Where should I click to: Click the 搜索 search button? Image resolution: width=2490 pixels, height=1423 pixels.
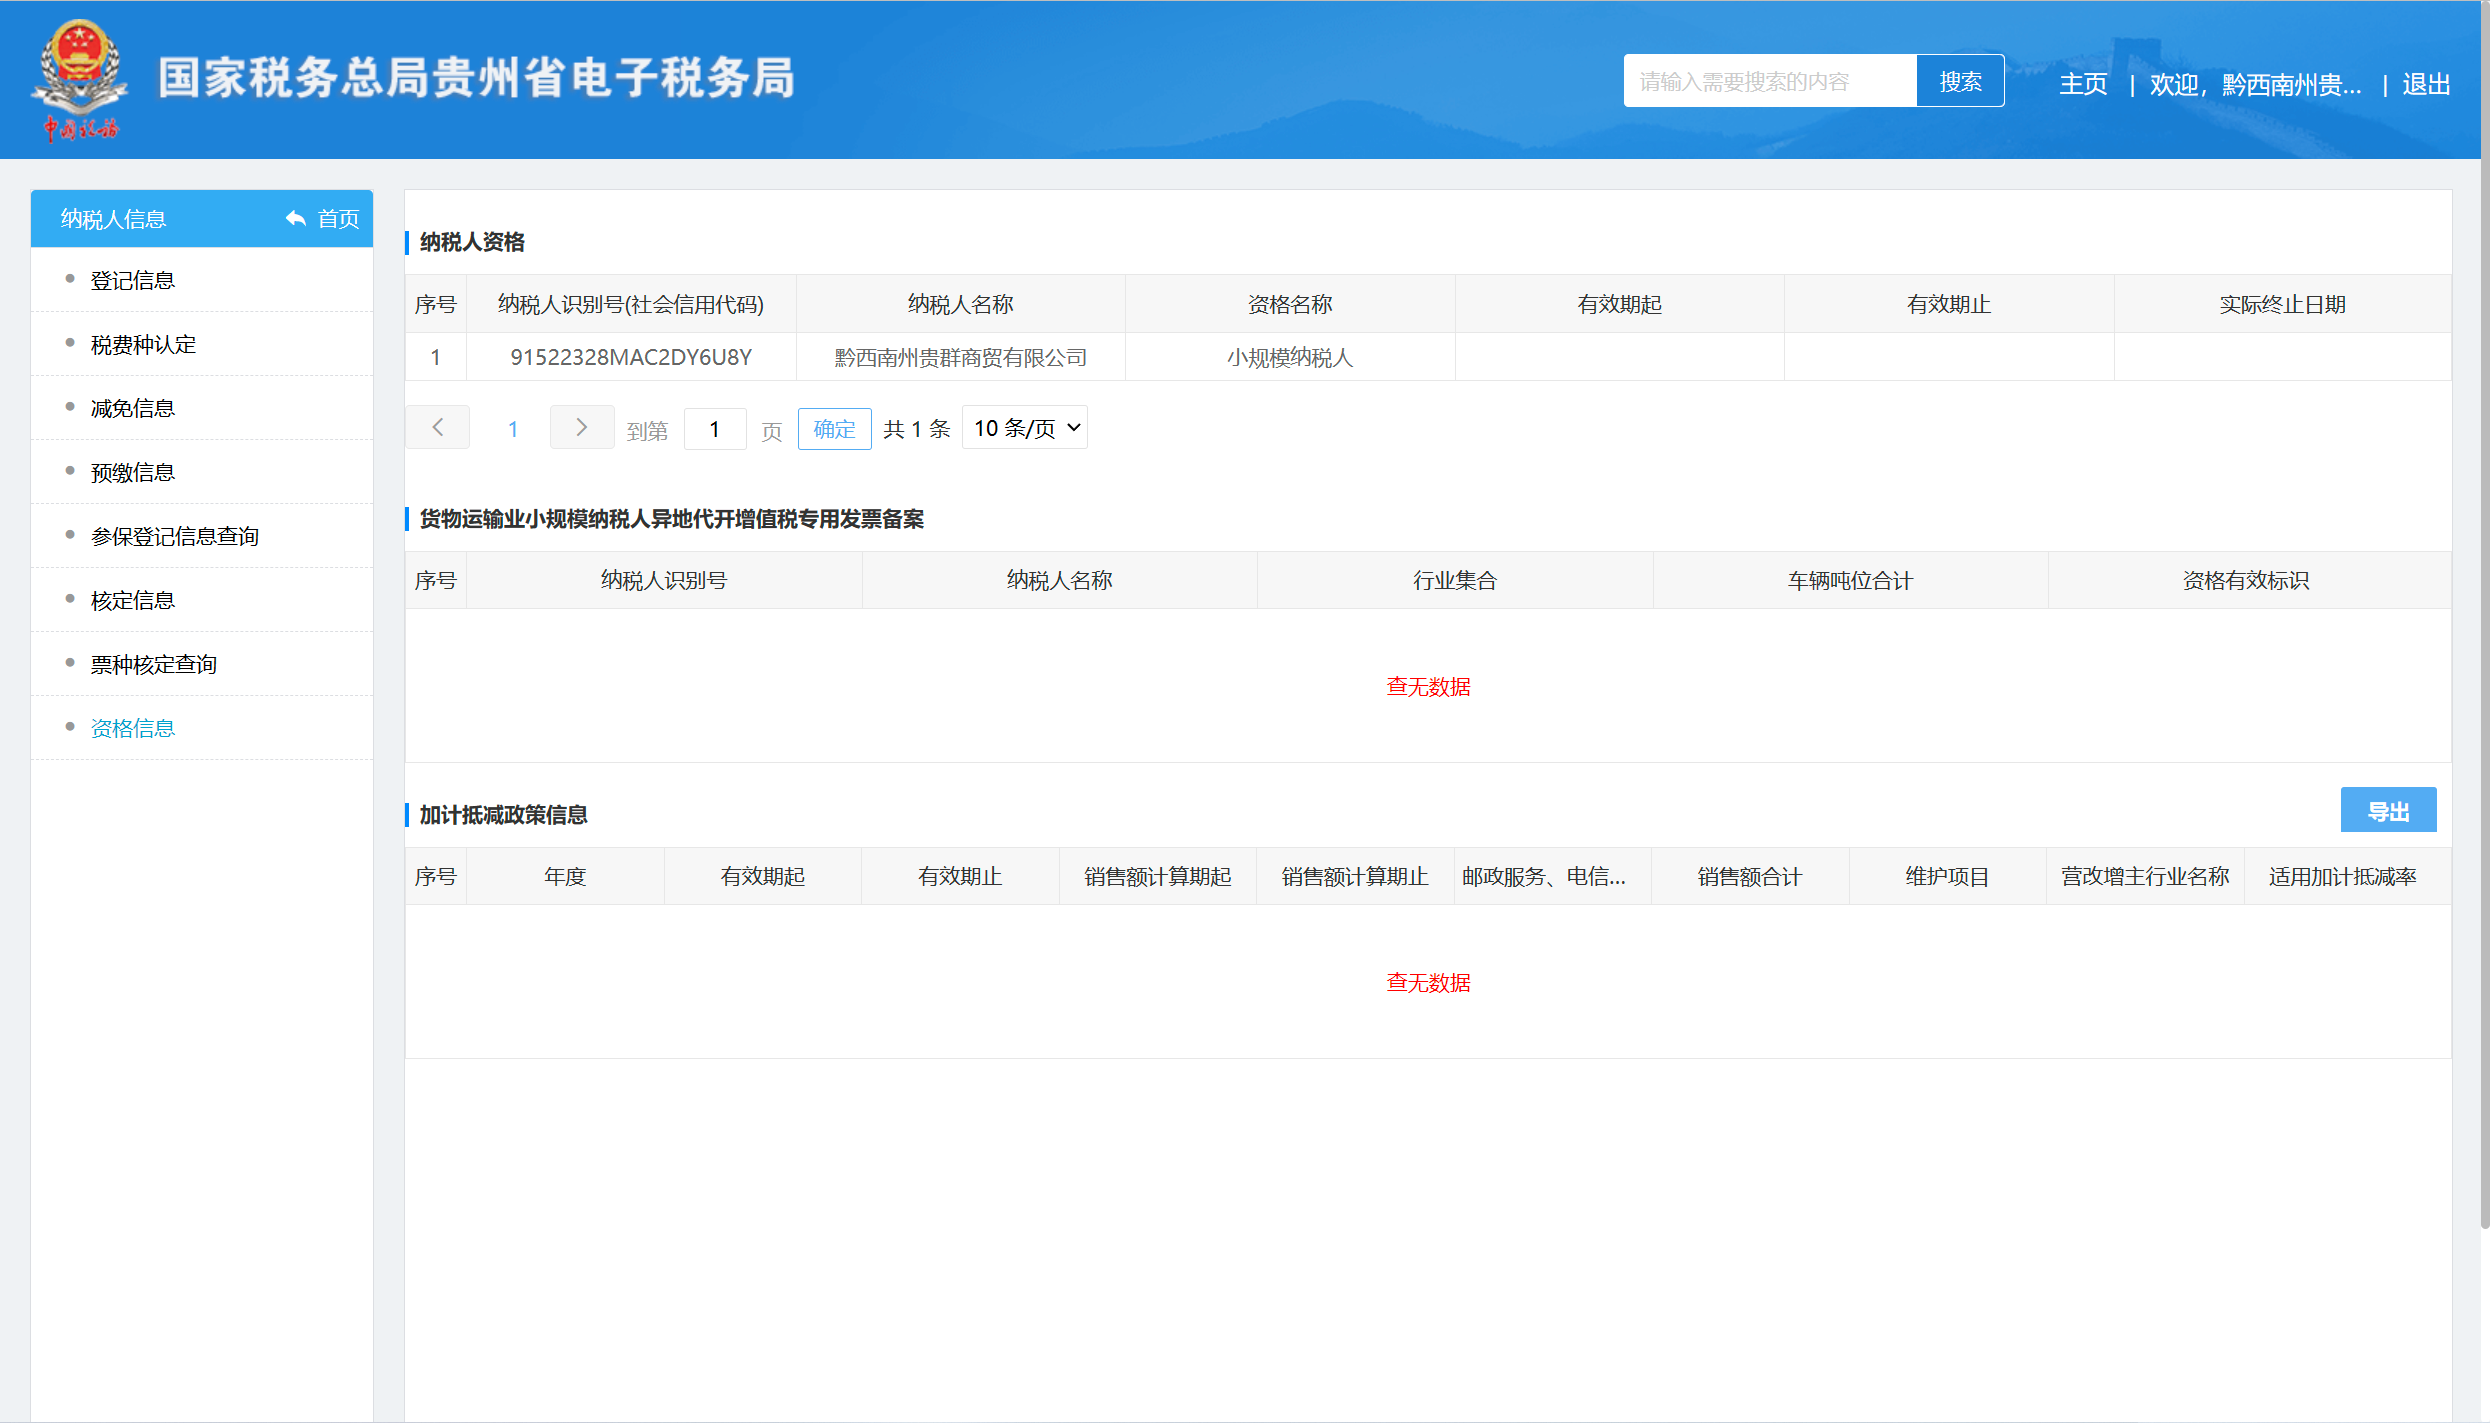tap(1959, 81)
